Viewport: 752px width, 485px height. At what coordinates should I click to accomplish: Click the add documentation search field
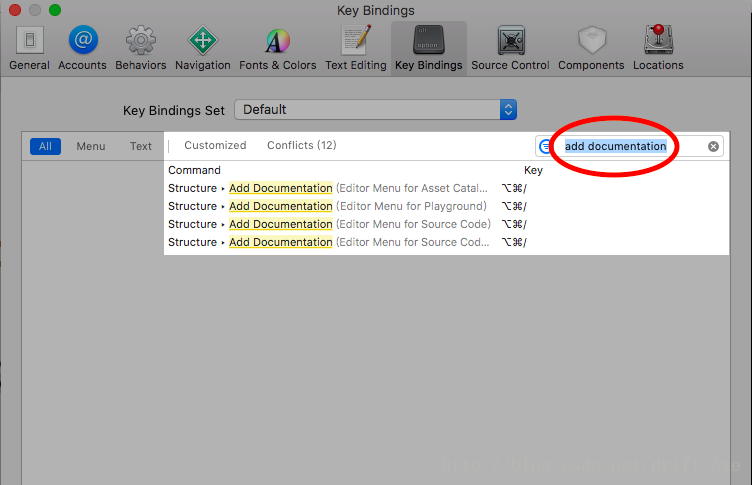pos(629,146)
